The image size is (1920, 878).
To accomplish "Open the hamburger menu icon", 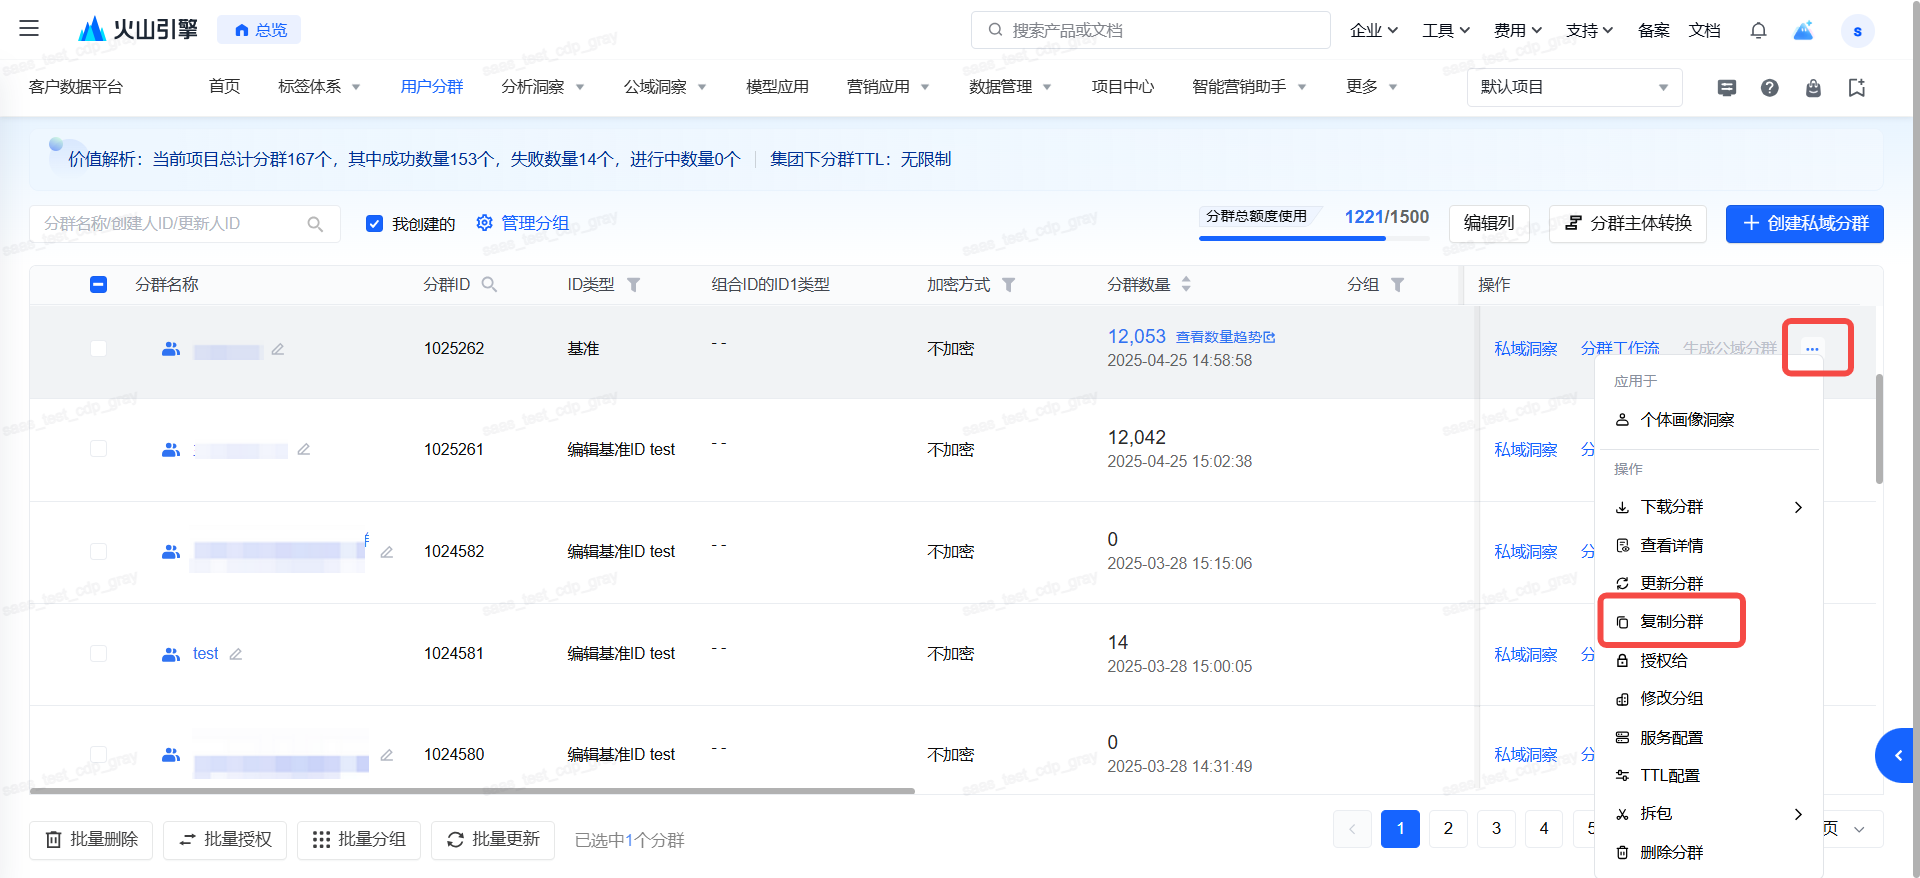I will [29, 29].
